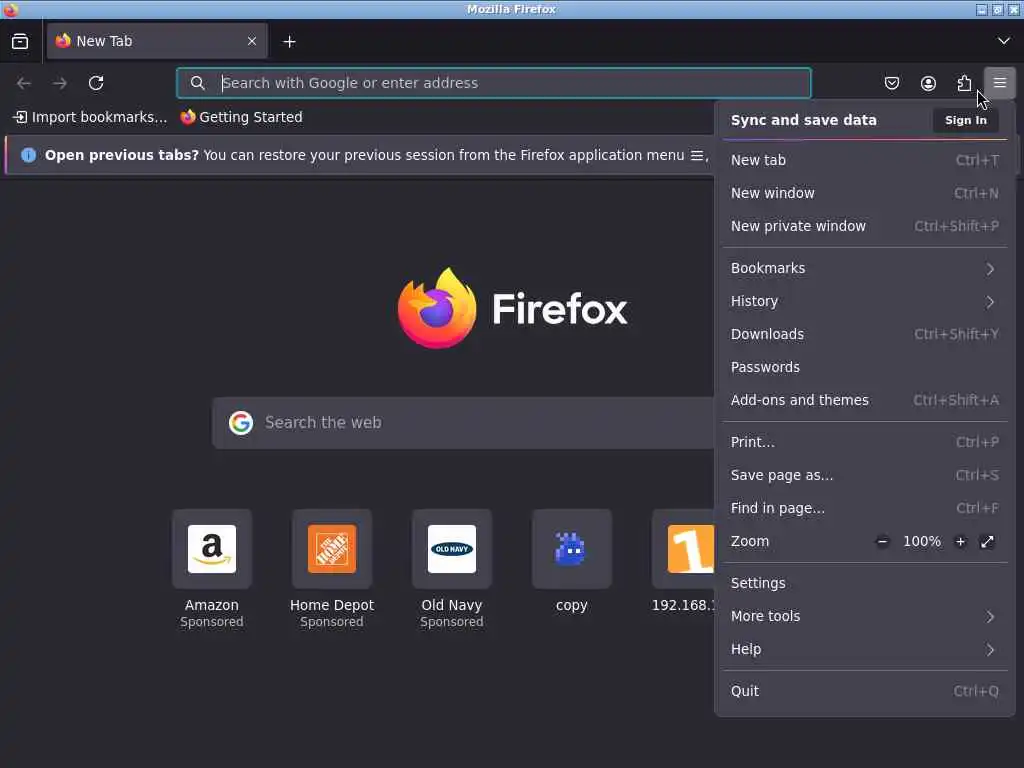Open Getting Started bookmark
Viewport: 1024px width, 768px height.
pyautogui.click(x=242, y=117)
